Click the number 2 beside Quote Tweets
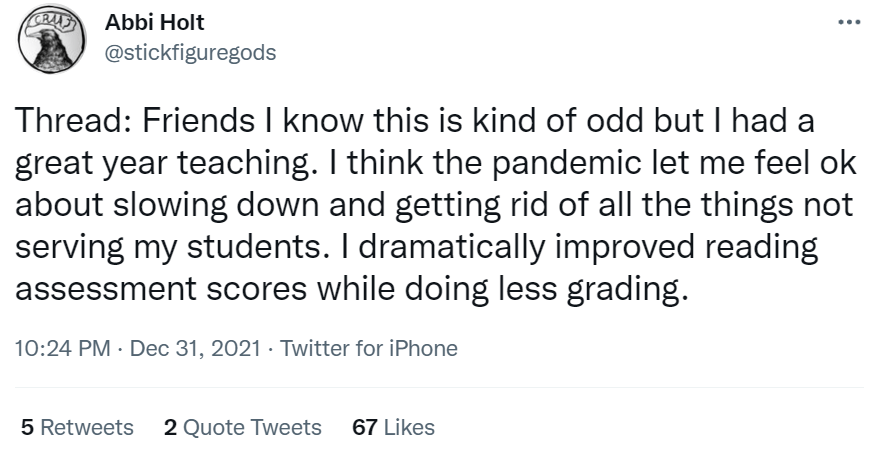Viewport: 880px width, 454px height. pos(169,427)
